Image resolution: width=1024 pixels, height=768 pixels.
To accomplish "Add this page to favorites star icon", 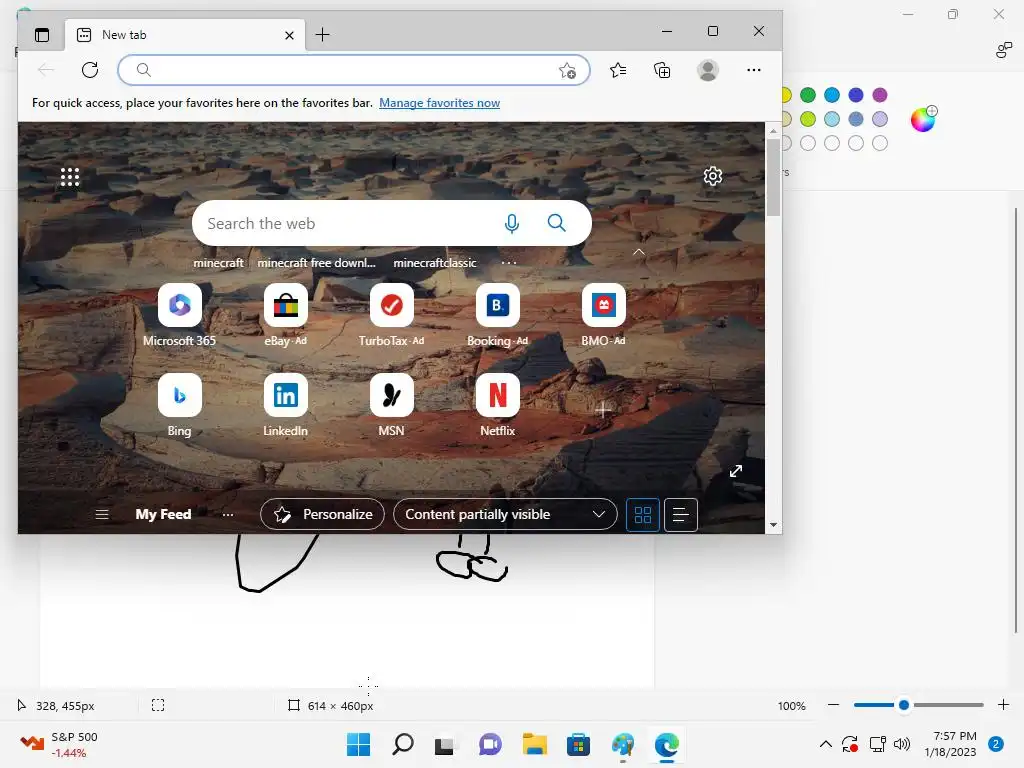I will (x=568, y=71).
